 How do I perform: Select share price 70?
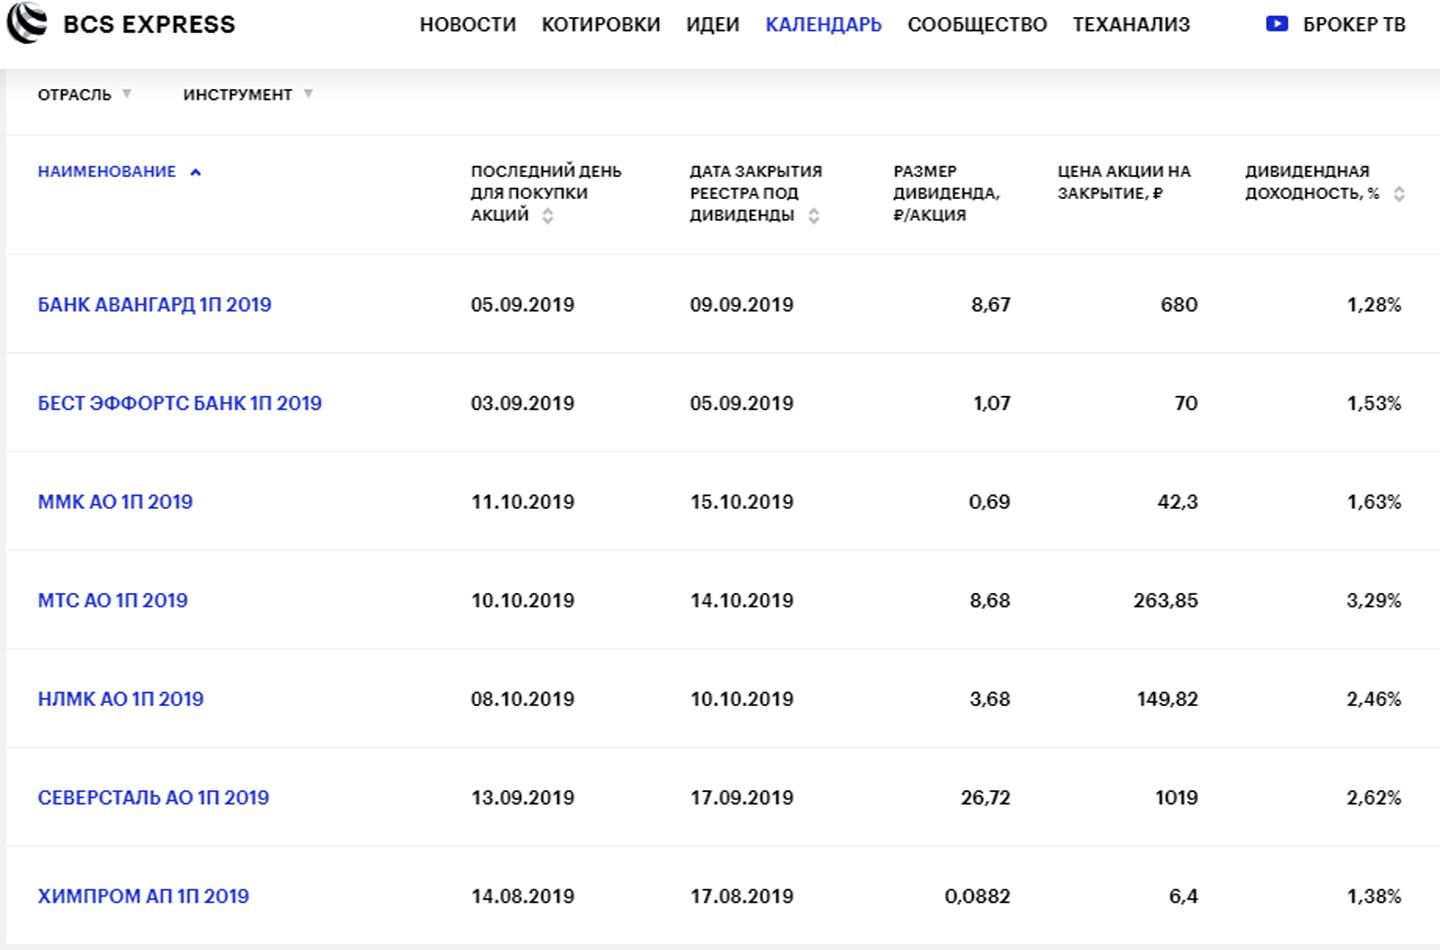(x=1186, y=403)
